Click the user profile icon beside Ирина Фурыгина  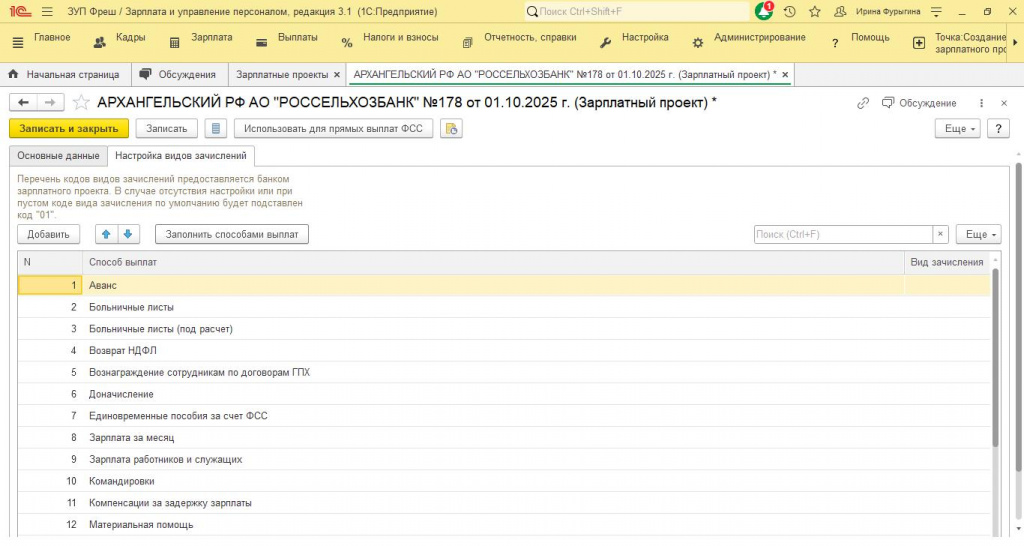[840, 11]
